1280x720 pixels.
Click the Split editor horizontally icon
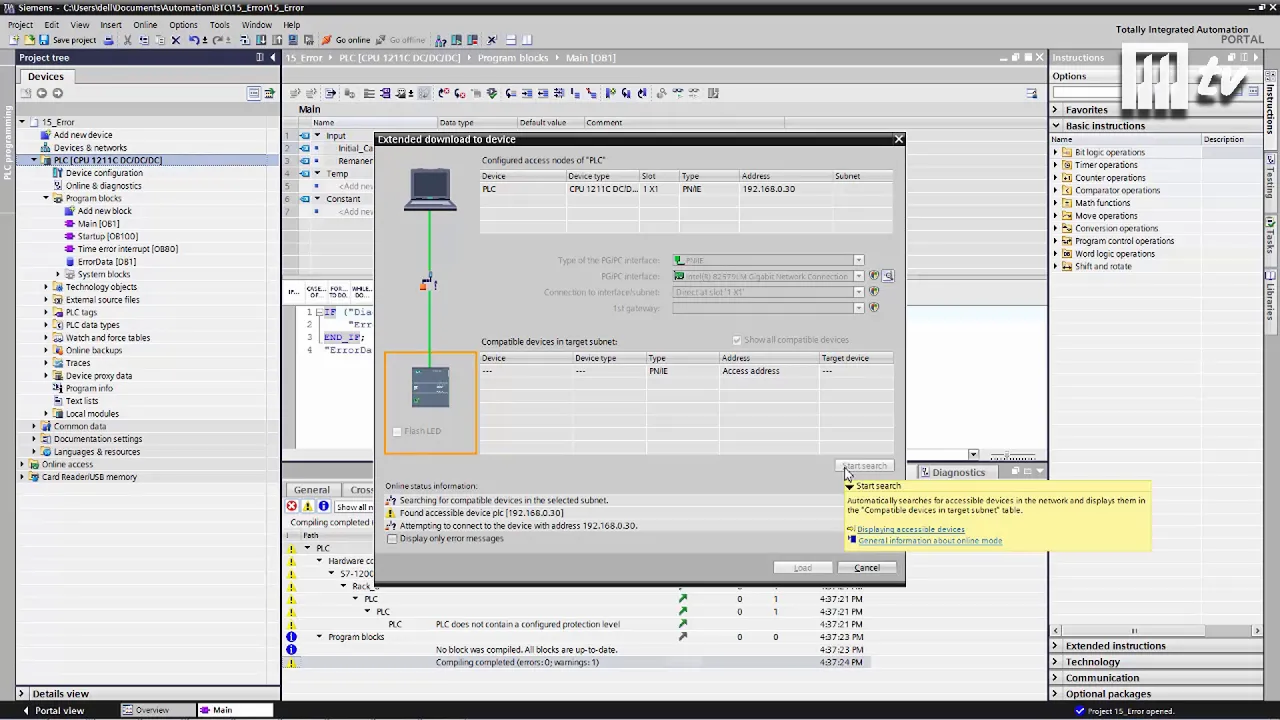tap(511, 40)
